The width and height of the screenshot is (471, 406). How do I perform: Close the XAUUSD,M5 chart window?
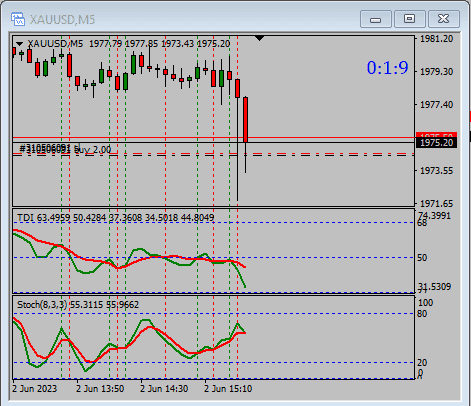(x=444, y=19)
